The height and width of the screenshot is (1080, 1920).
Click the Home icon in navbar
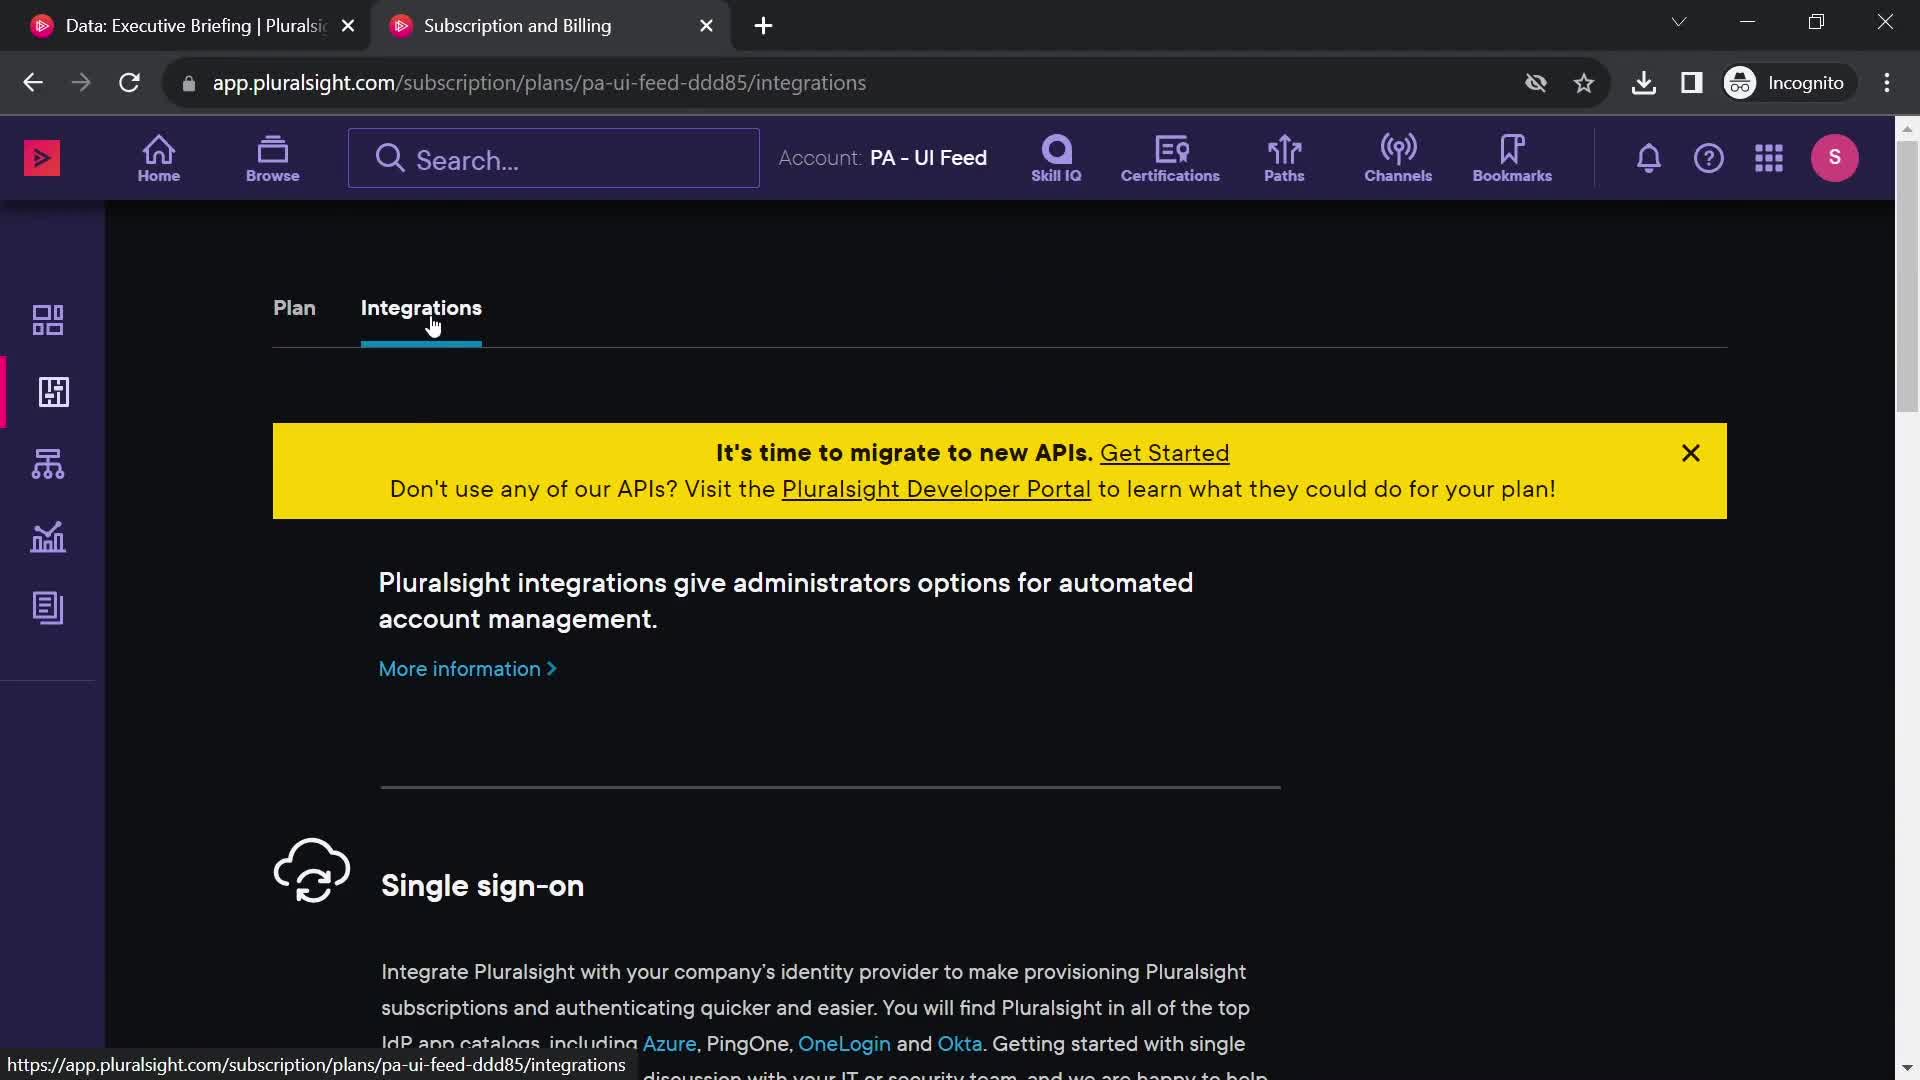click(x=158, y=157)
